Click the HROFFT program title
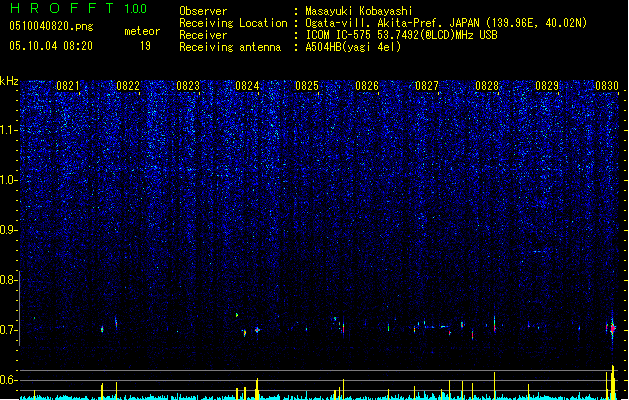Image resolution: width=629 pixels, height=400 pixels. coord(62,8)
